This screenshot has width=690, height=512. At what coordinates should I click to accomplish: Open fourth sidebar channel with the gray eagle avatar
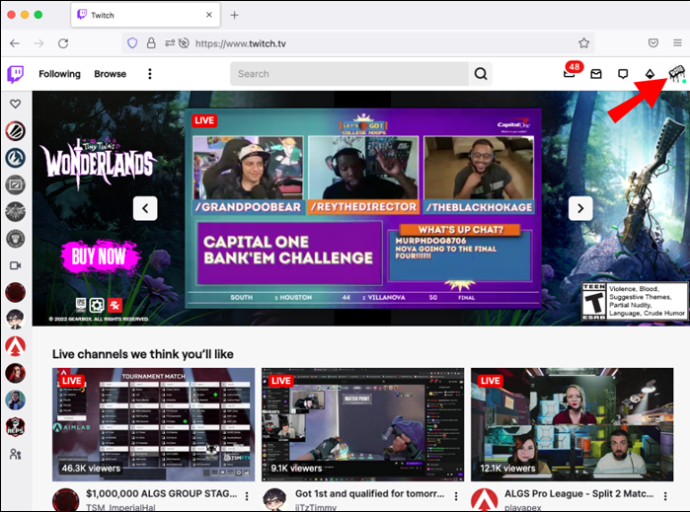[x=15, y=212]
